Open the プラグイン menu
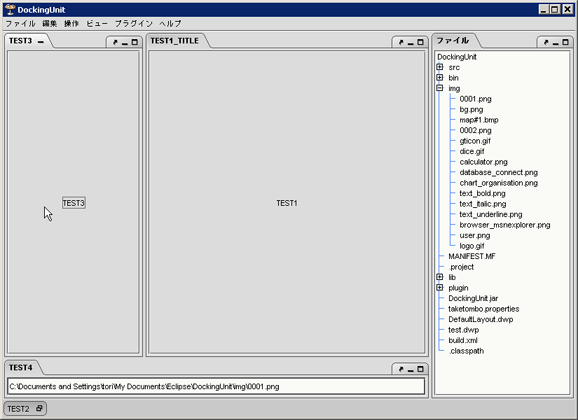 coord(134,24)
